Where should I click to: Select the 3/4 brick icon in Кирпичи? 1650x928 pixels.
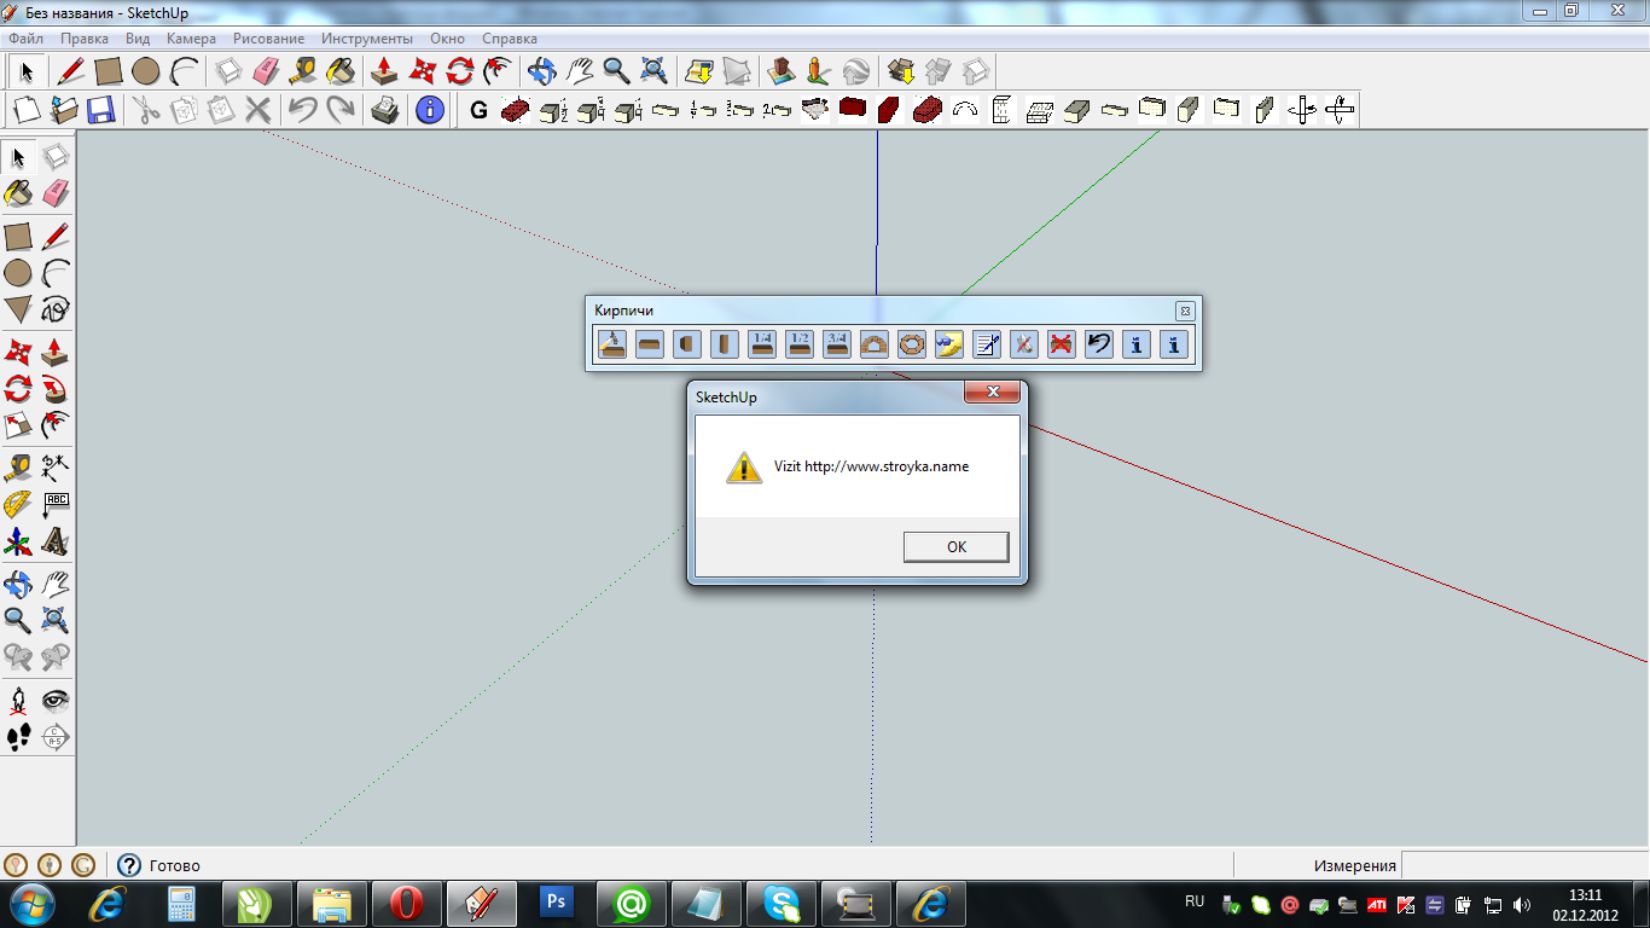[x=837, y=345]
